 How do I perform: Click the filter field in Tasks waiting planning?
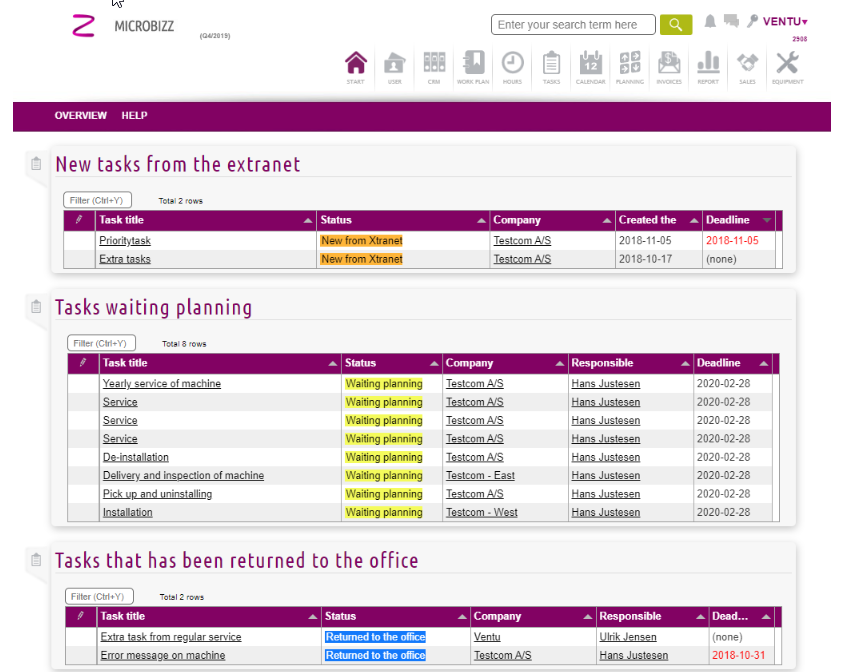coord(101,343)
